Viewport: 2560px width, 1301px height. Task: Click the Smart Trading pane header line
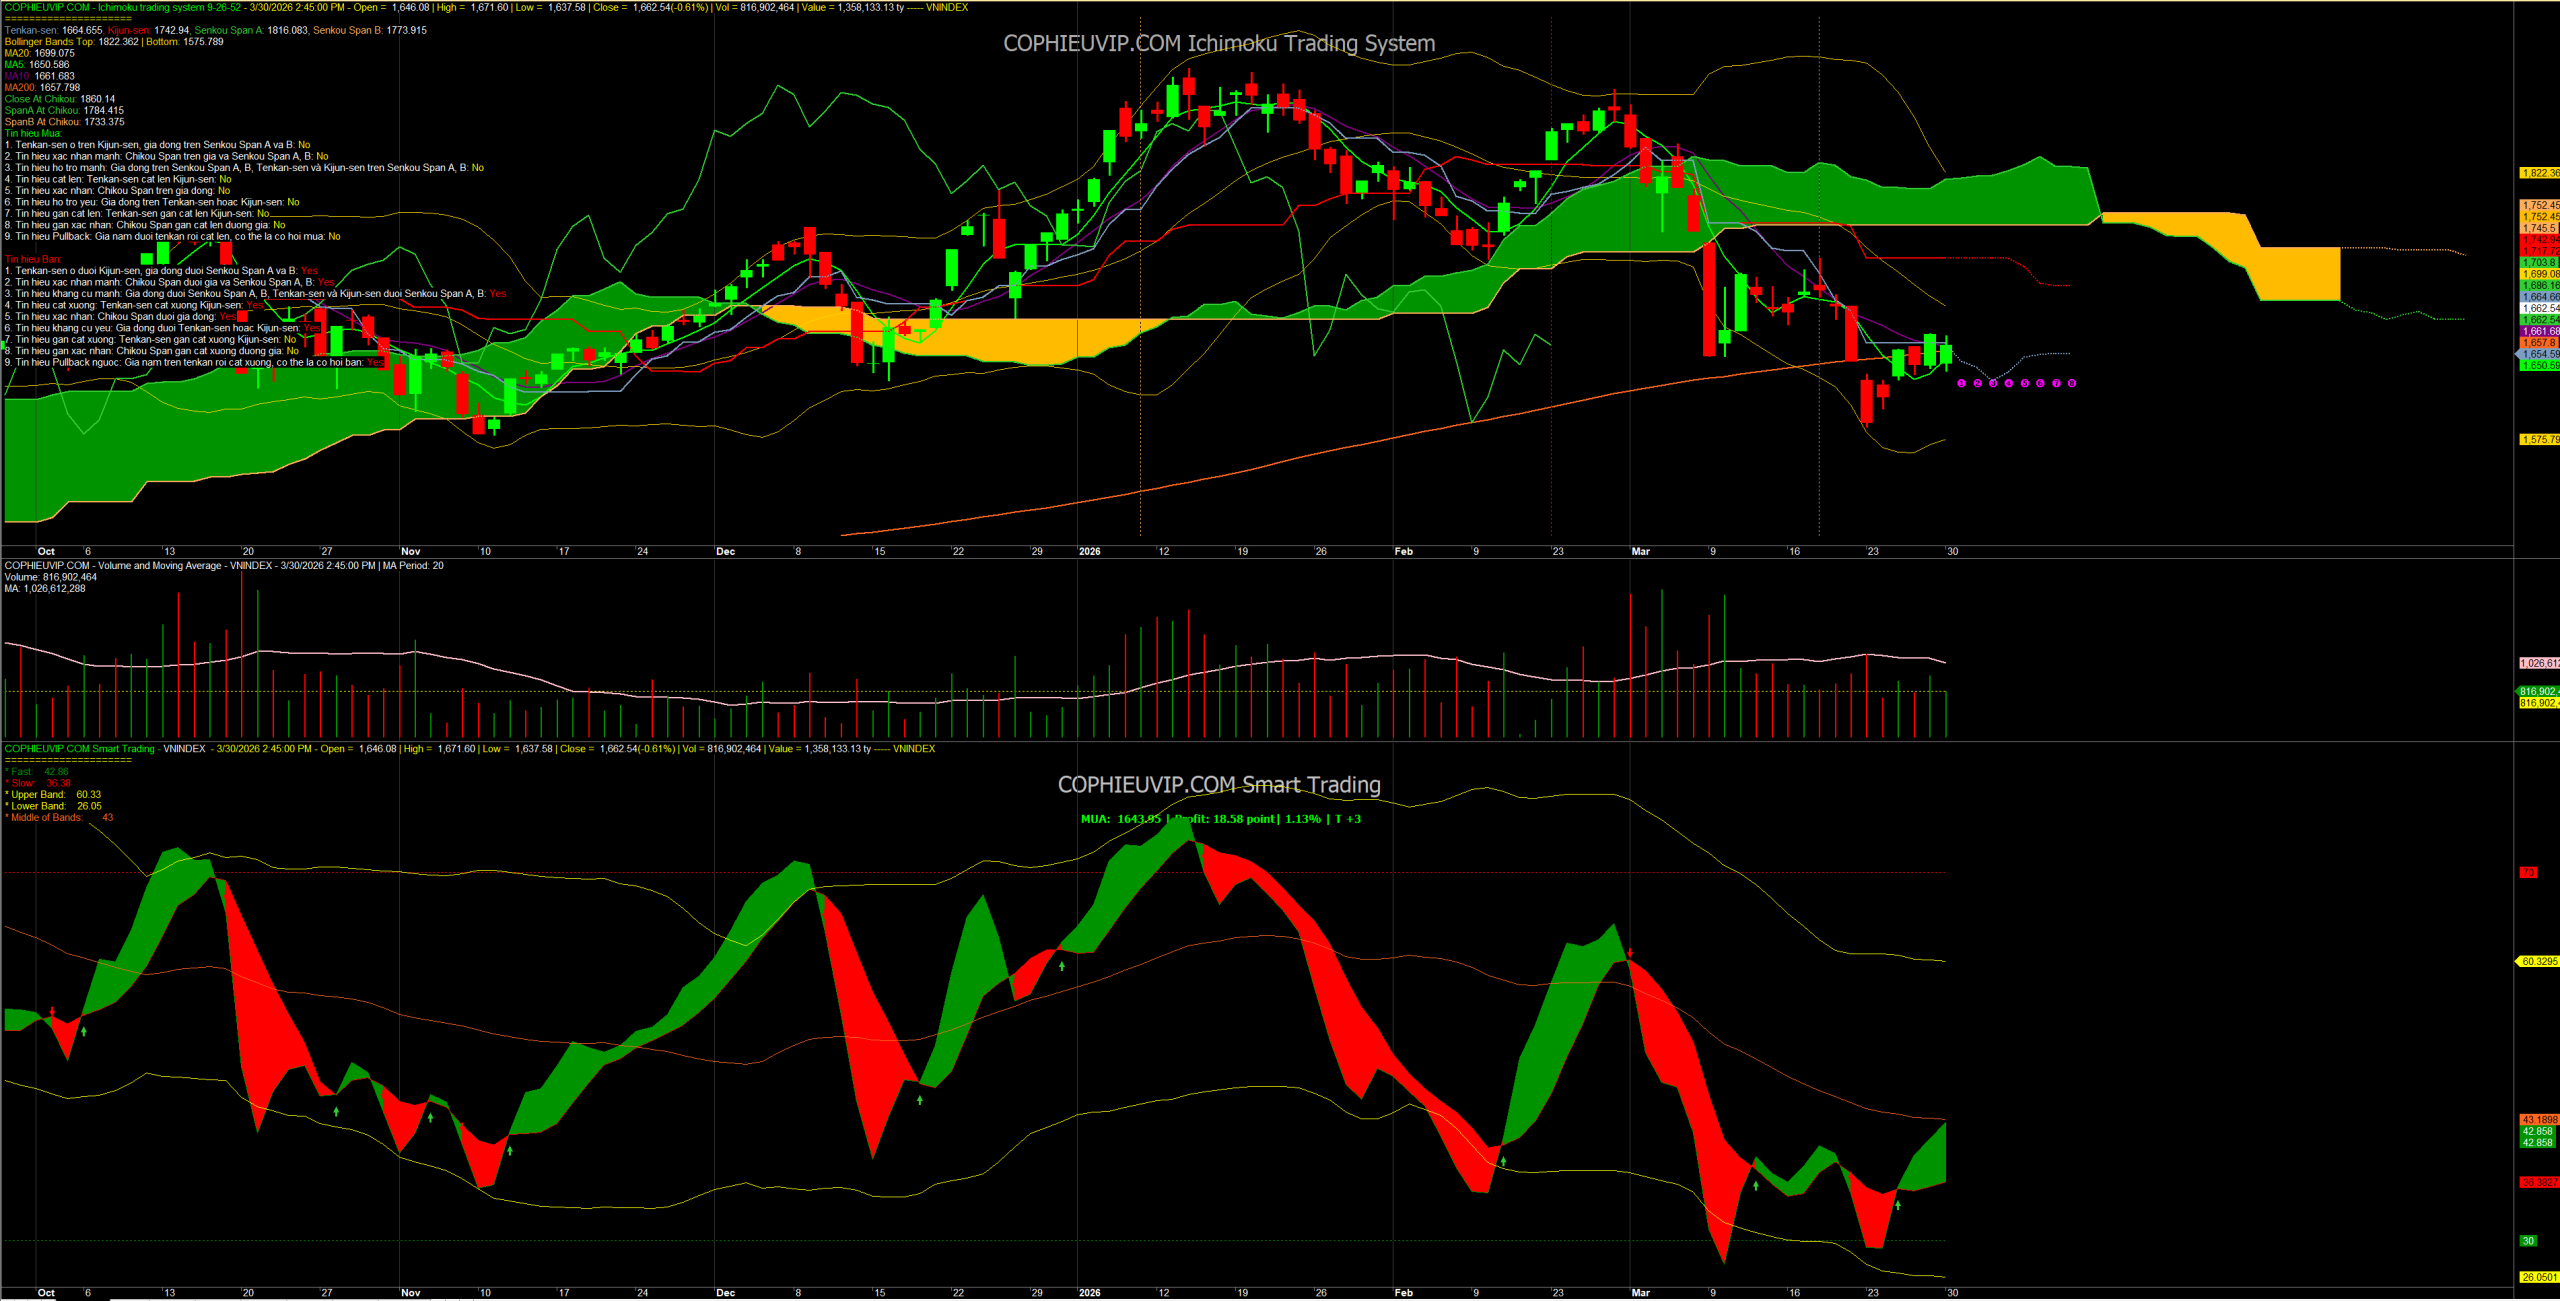click(470, 749)
